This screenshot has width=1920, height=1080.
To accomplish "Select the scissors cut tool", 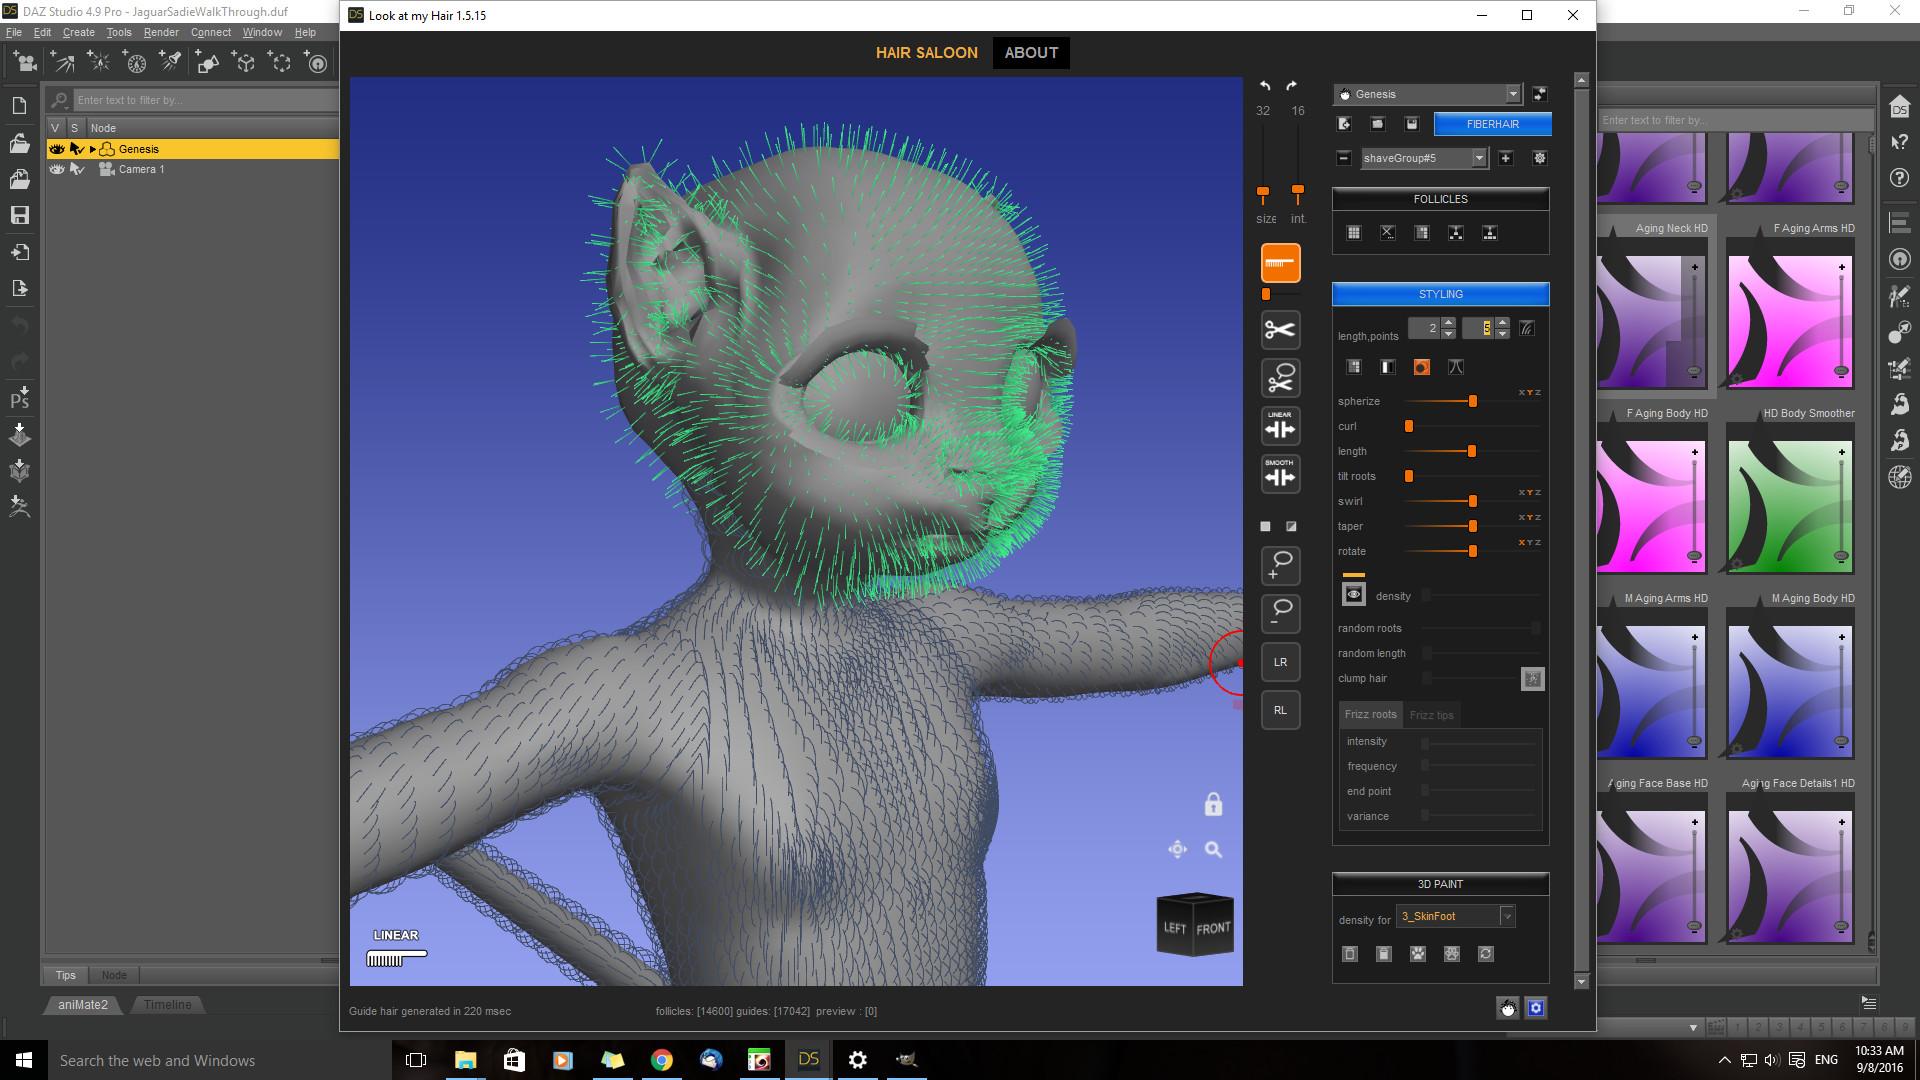I will (x=1280, y=330).
